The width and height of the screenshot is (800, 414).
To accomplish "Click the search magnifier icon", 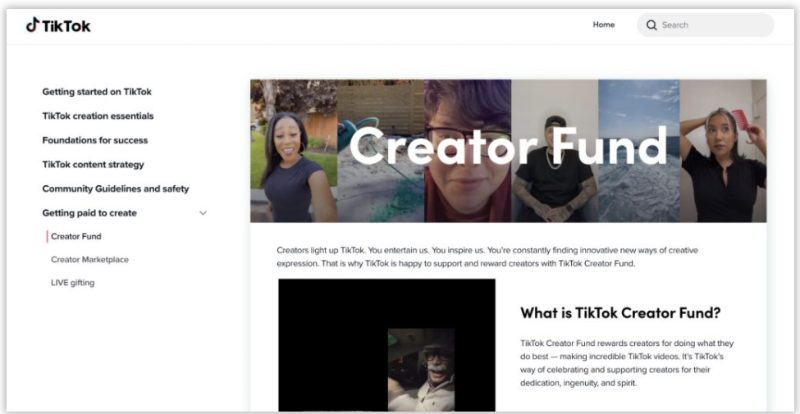I will pyautogui.click(x=652, y=25).
